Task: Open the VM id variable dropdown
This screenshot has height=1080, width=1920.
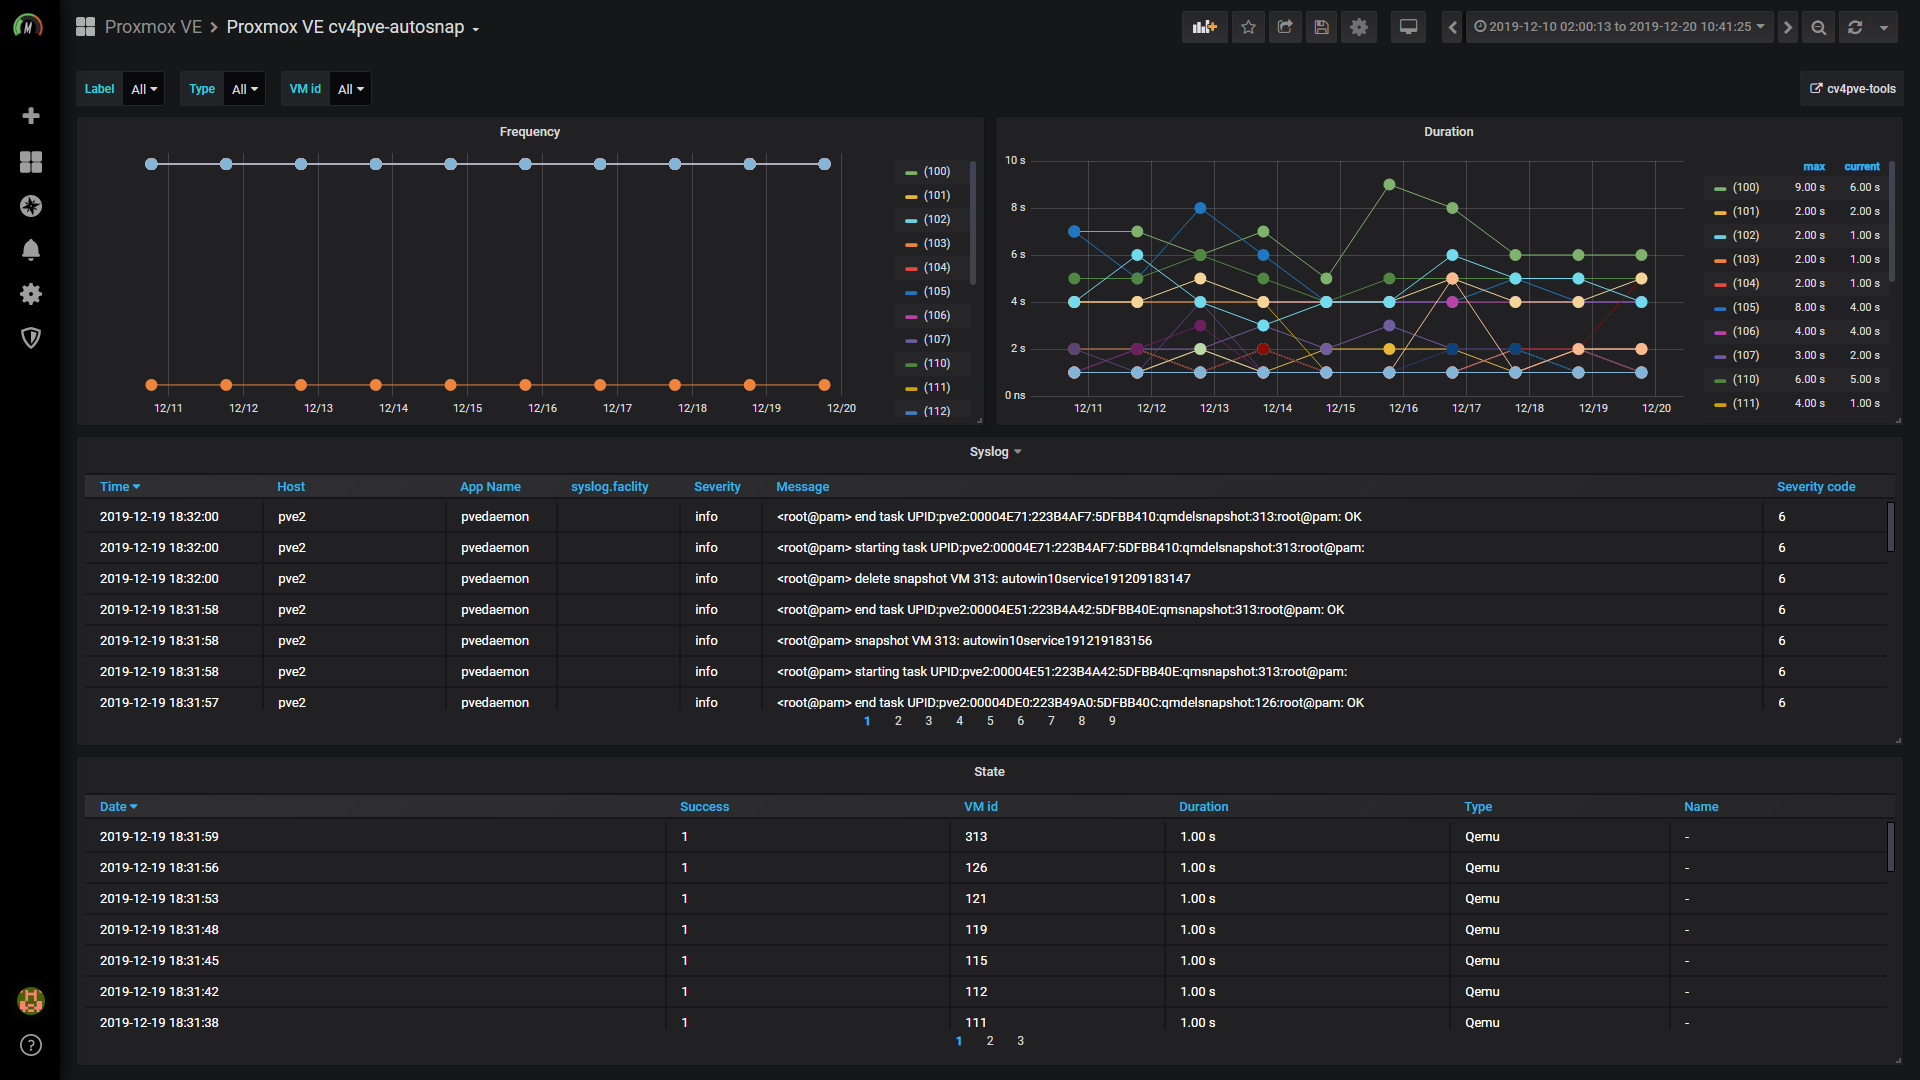Action: (x=350, y=89)
